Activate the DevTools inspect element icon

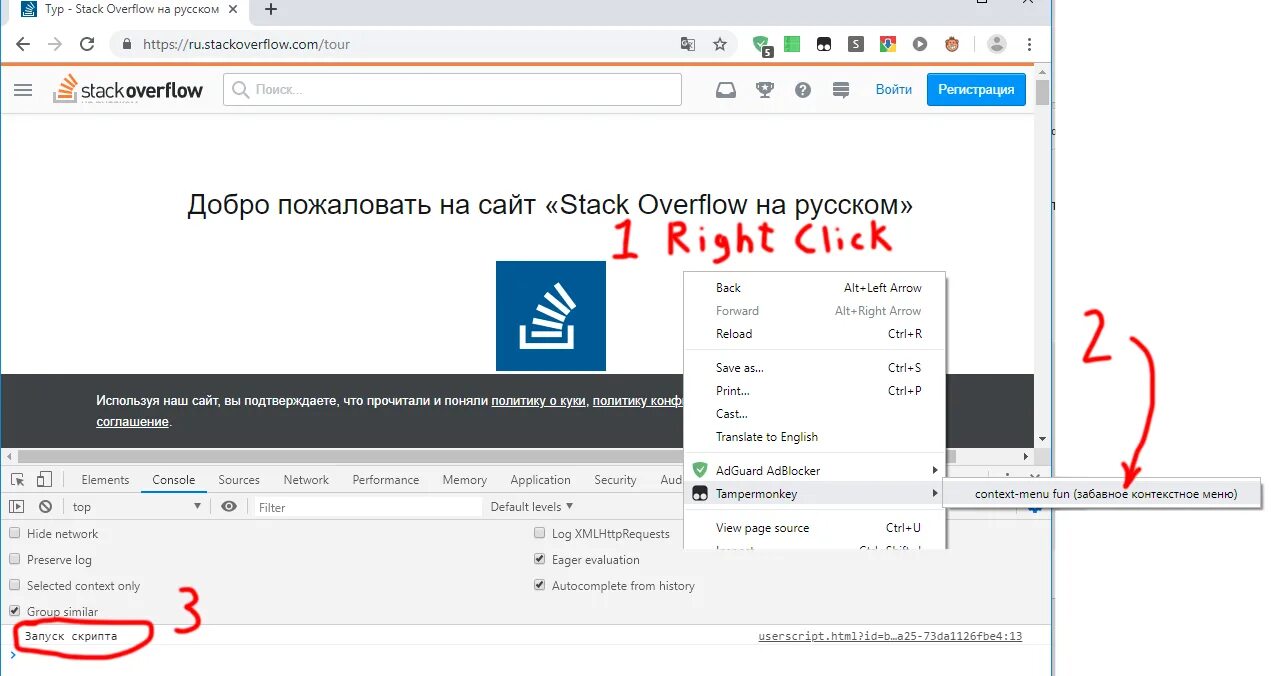[18, 480]
